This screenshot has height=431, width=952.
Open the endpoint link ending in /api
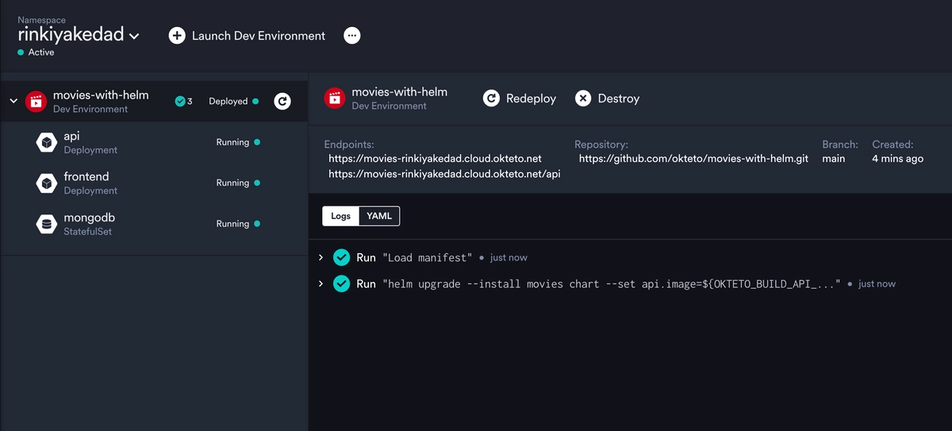[x=444, y=174]
